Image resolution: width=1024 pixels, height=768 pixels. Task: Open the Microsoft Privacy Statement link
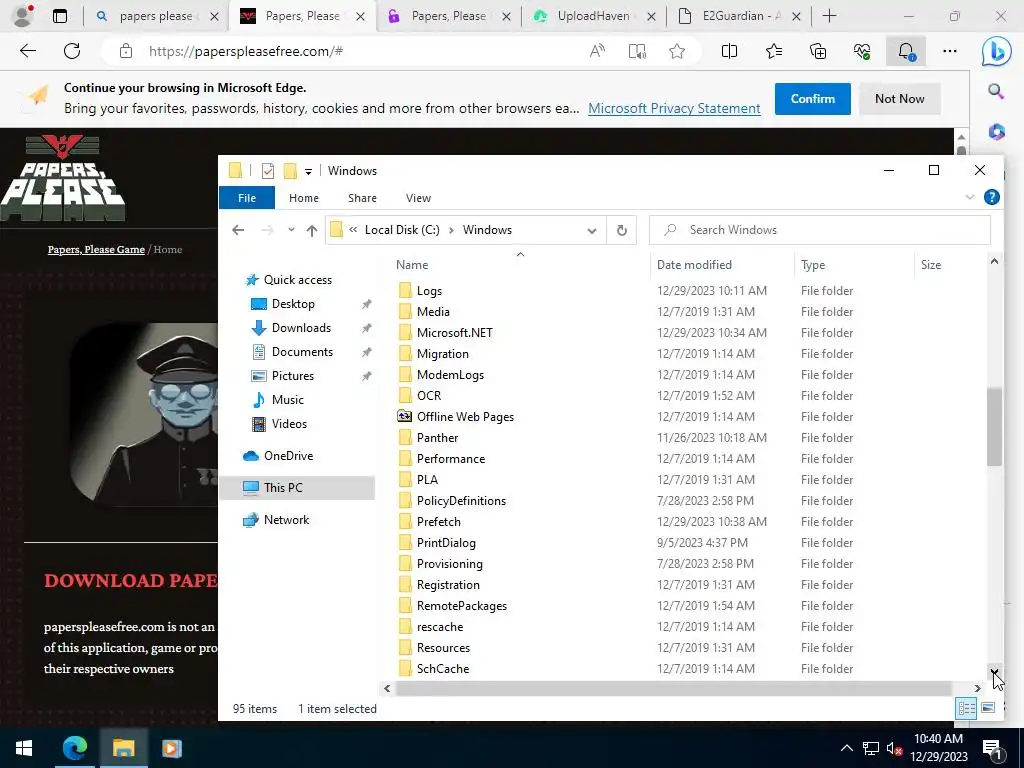pyautogui.click(x=674, y=108)
